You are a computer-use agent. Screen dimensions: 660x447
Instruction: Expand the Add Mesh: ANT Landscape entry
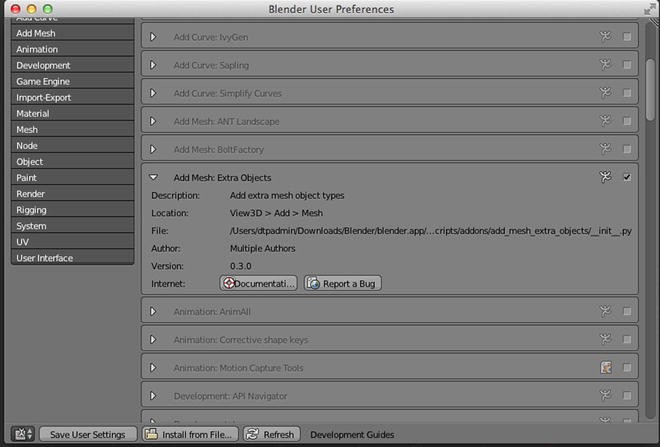[x=153, y=121]
